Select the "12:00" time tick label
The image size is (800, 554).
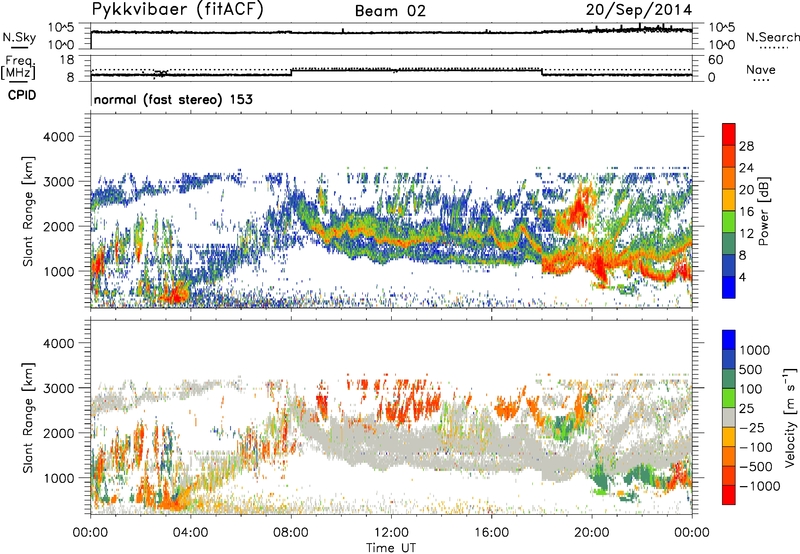click(391, 533)
